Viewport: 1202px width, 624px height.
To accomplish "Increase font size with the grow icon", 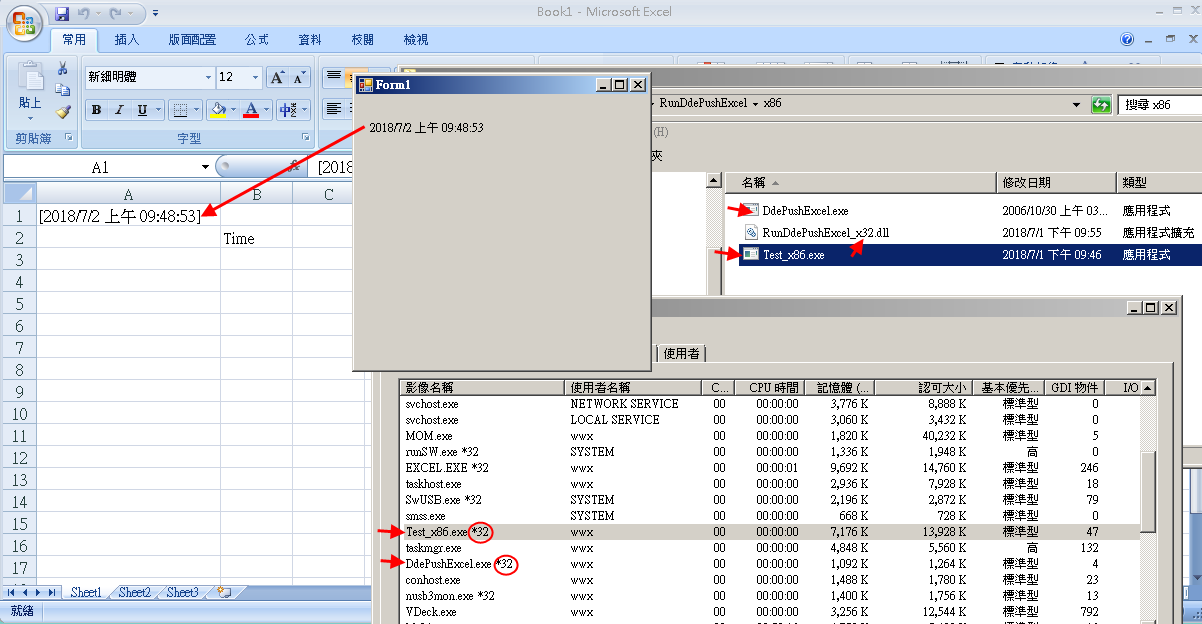I will 277,77.
